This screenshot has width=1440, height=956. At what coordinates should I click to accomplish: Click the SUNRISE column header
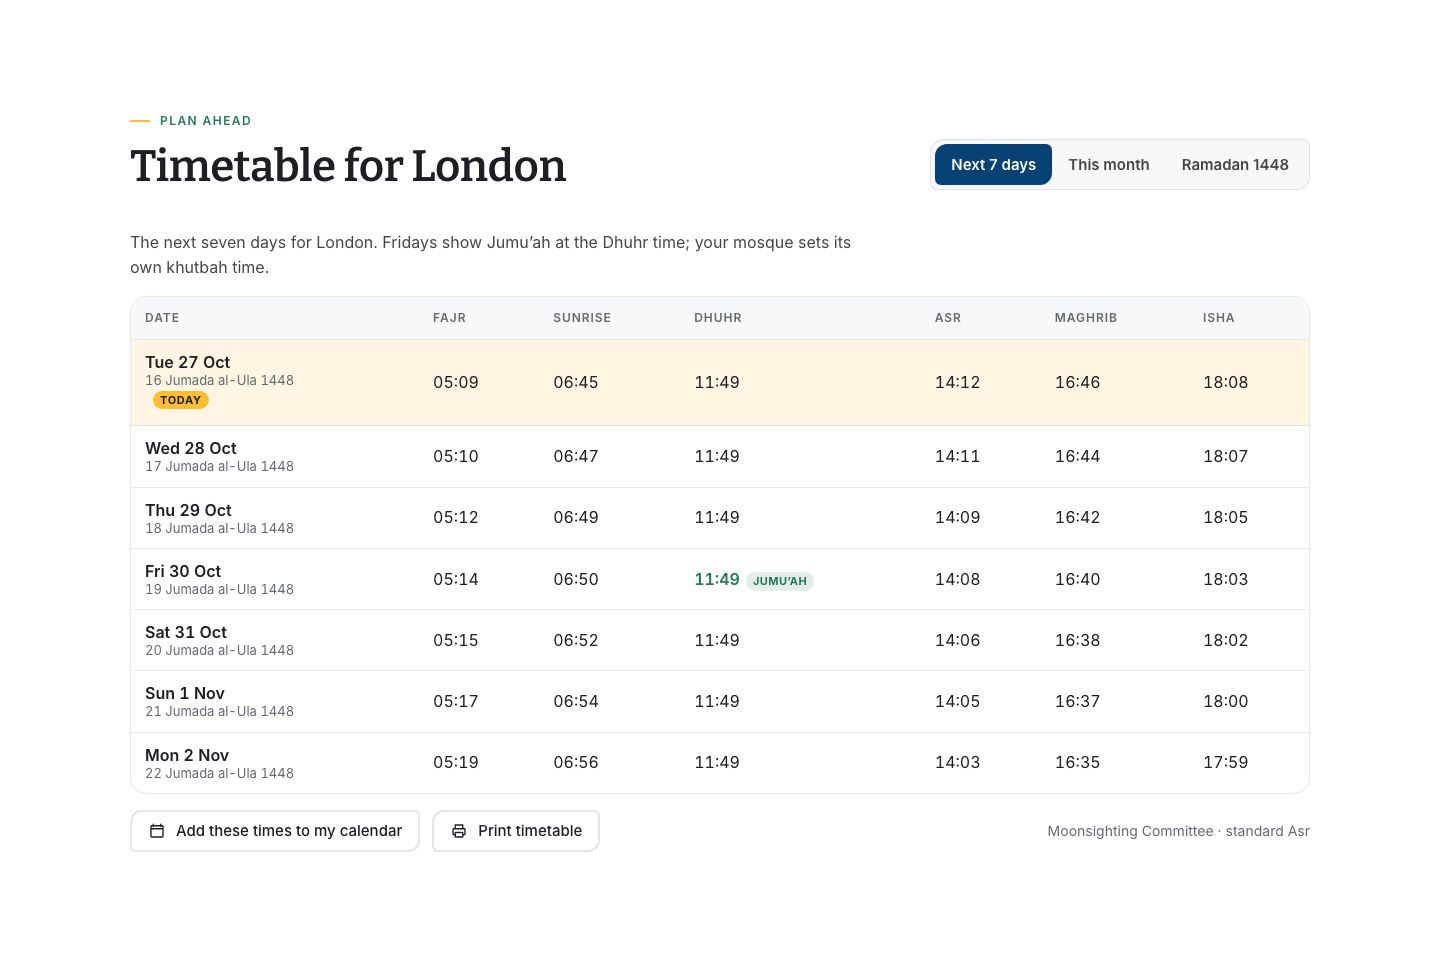tap(582, 318)
